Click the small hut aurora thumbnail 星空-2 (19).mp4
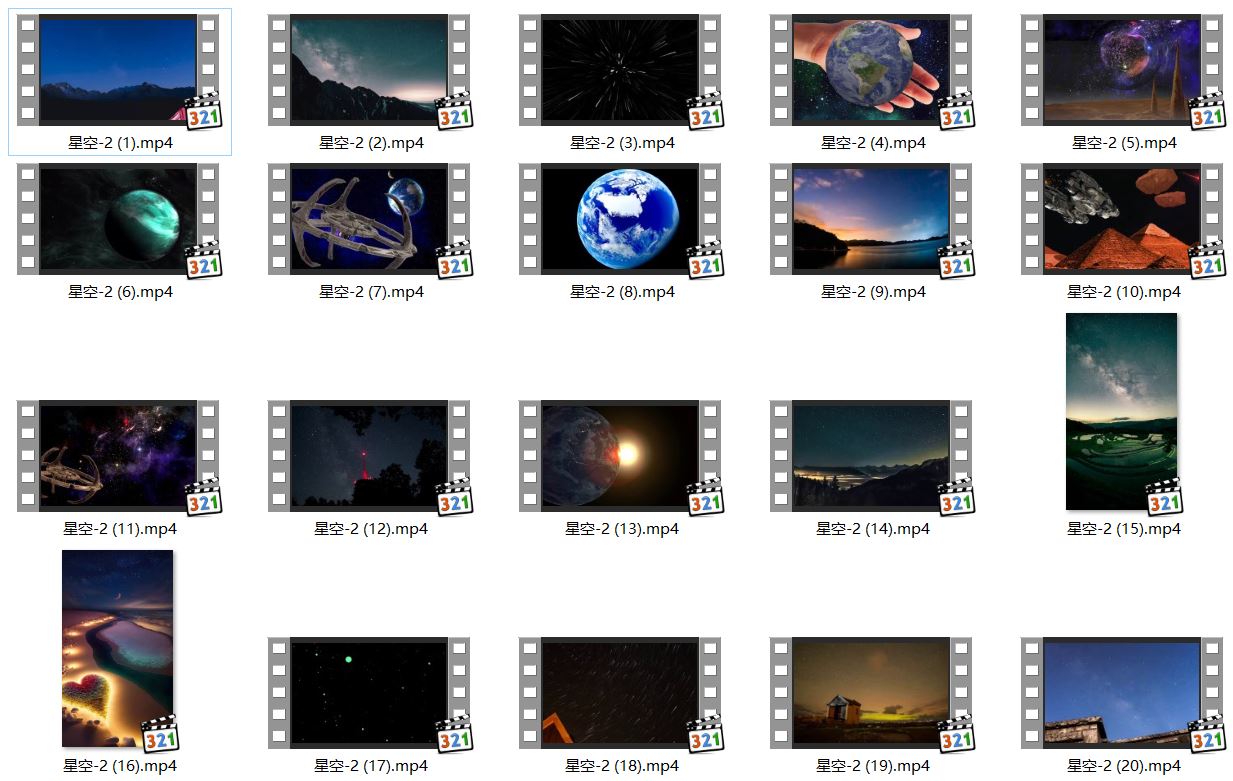Image resolution: width=1233 pixels, height=781 pixels. [871, 693]
